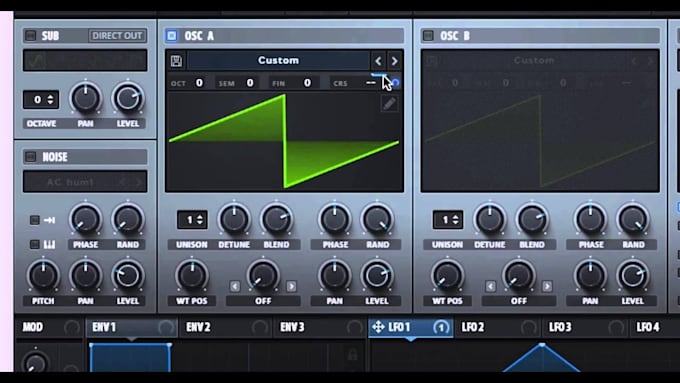Click the NOISE PAN knob
This screenshot has width=680, height=383.
(85, 275)
